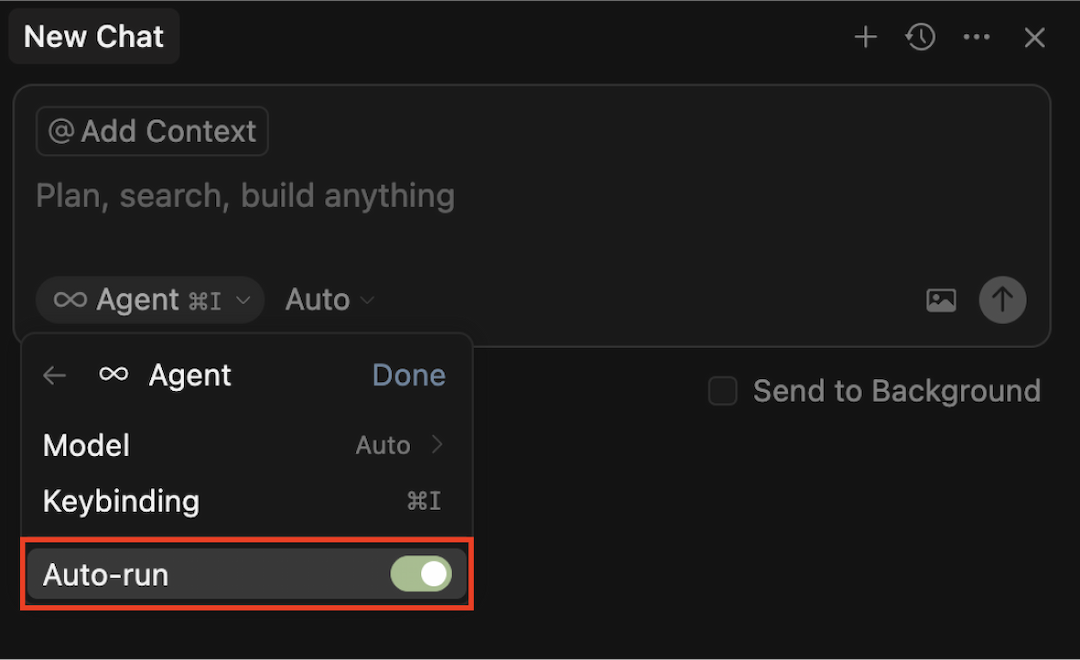Open the Auto model dropdown
The width and height of the screenshot is (1080, 660).
[330, 300]
